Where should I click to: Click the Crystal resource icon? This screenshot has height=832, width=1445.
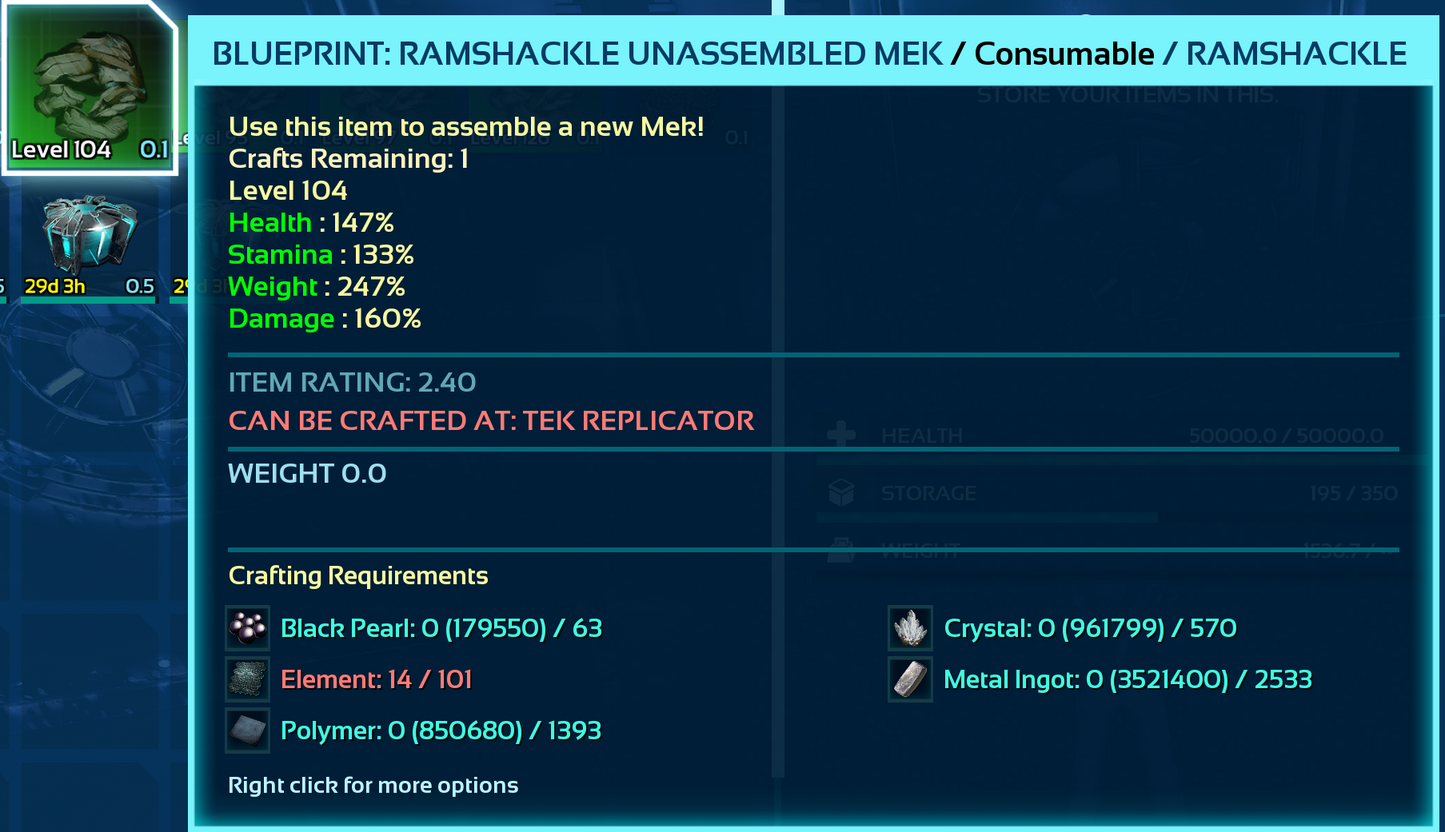pos(910,628)
